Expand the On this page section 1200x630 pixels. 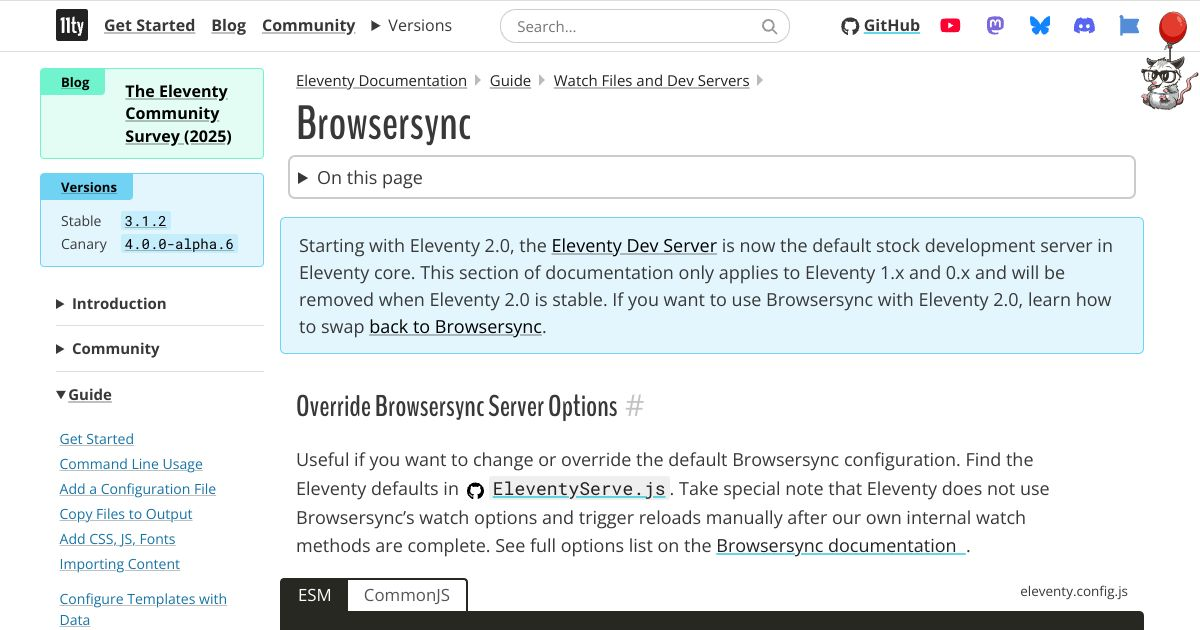point(370,178)
